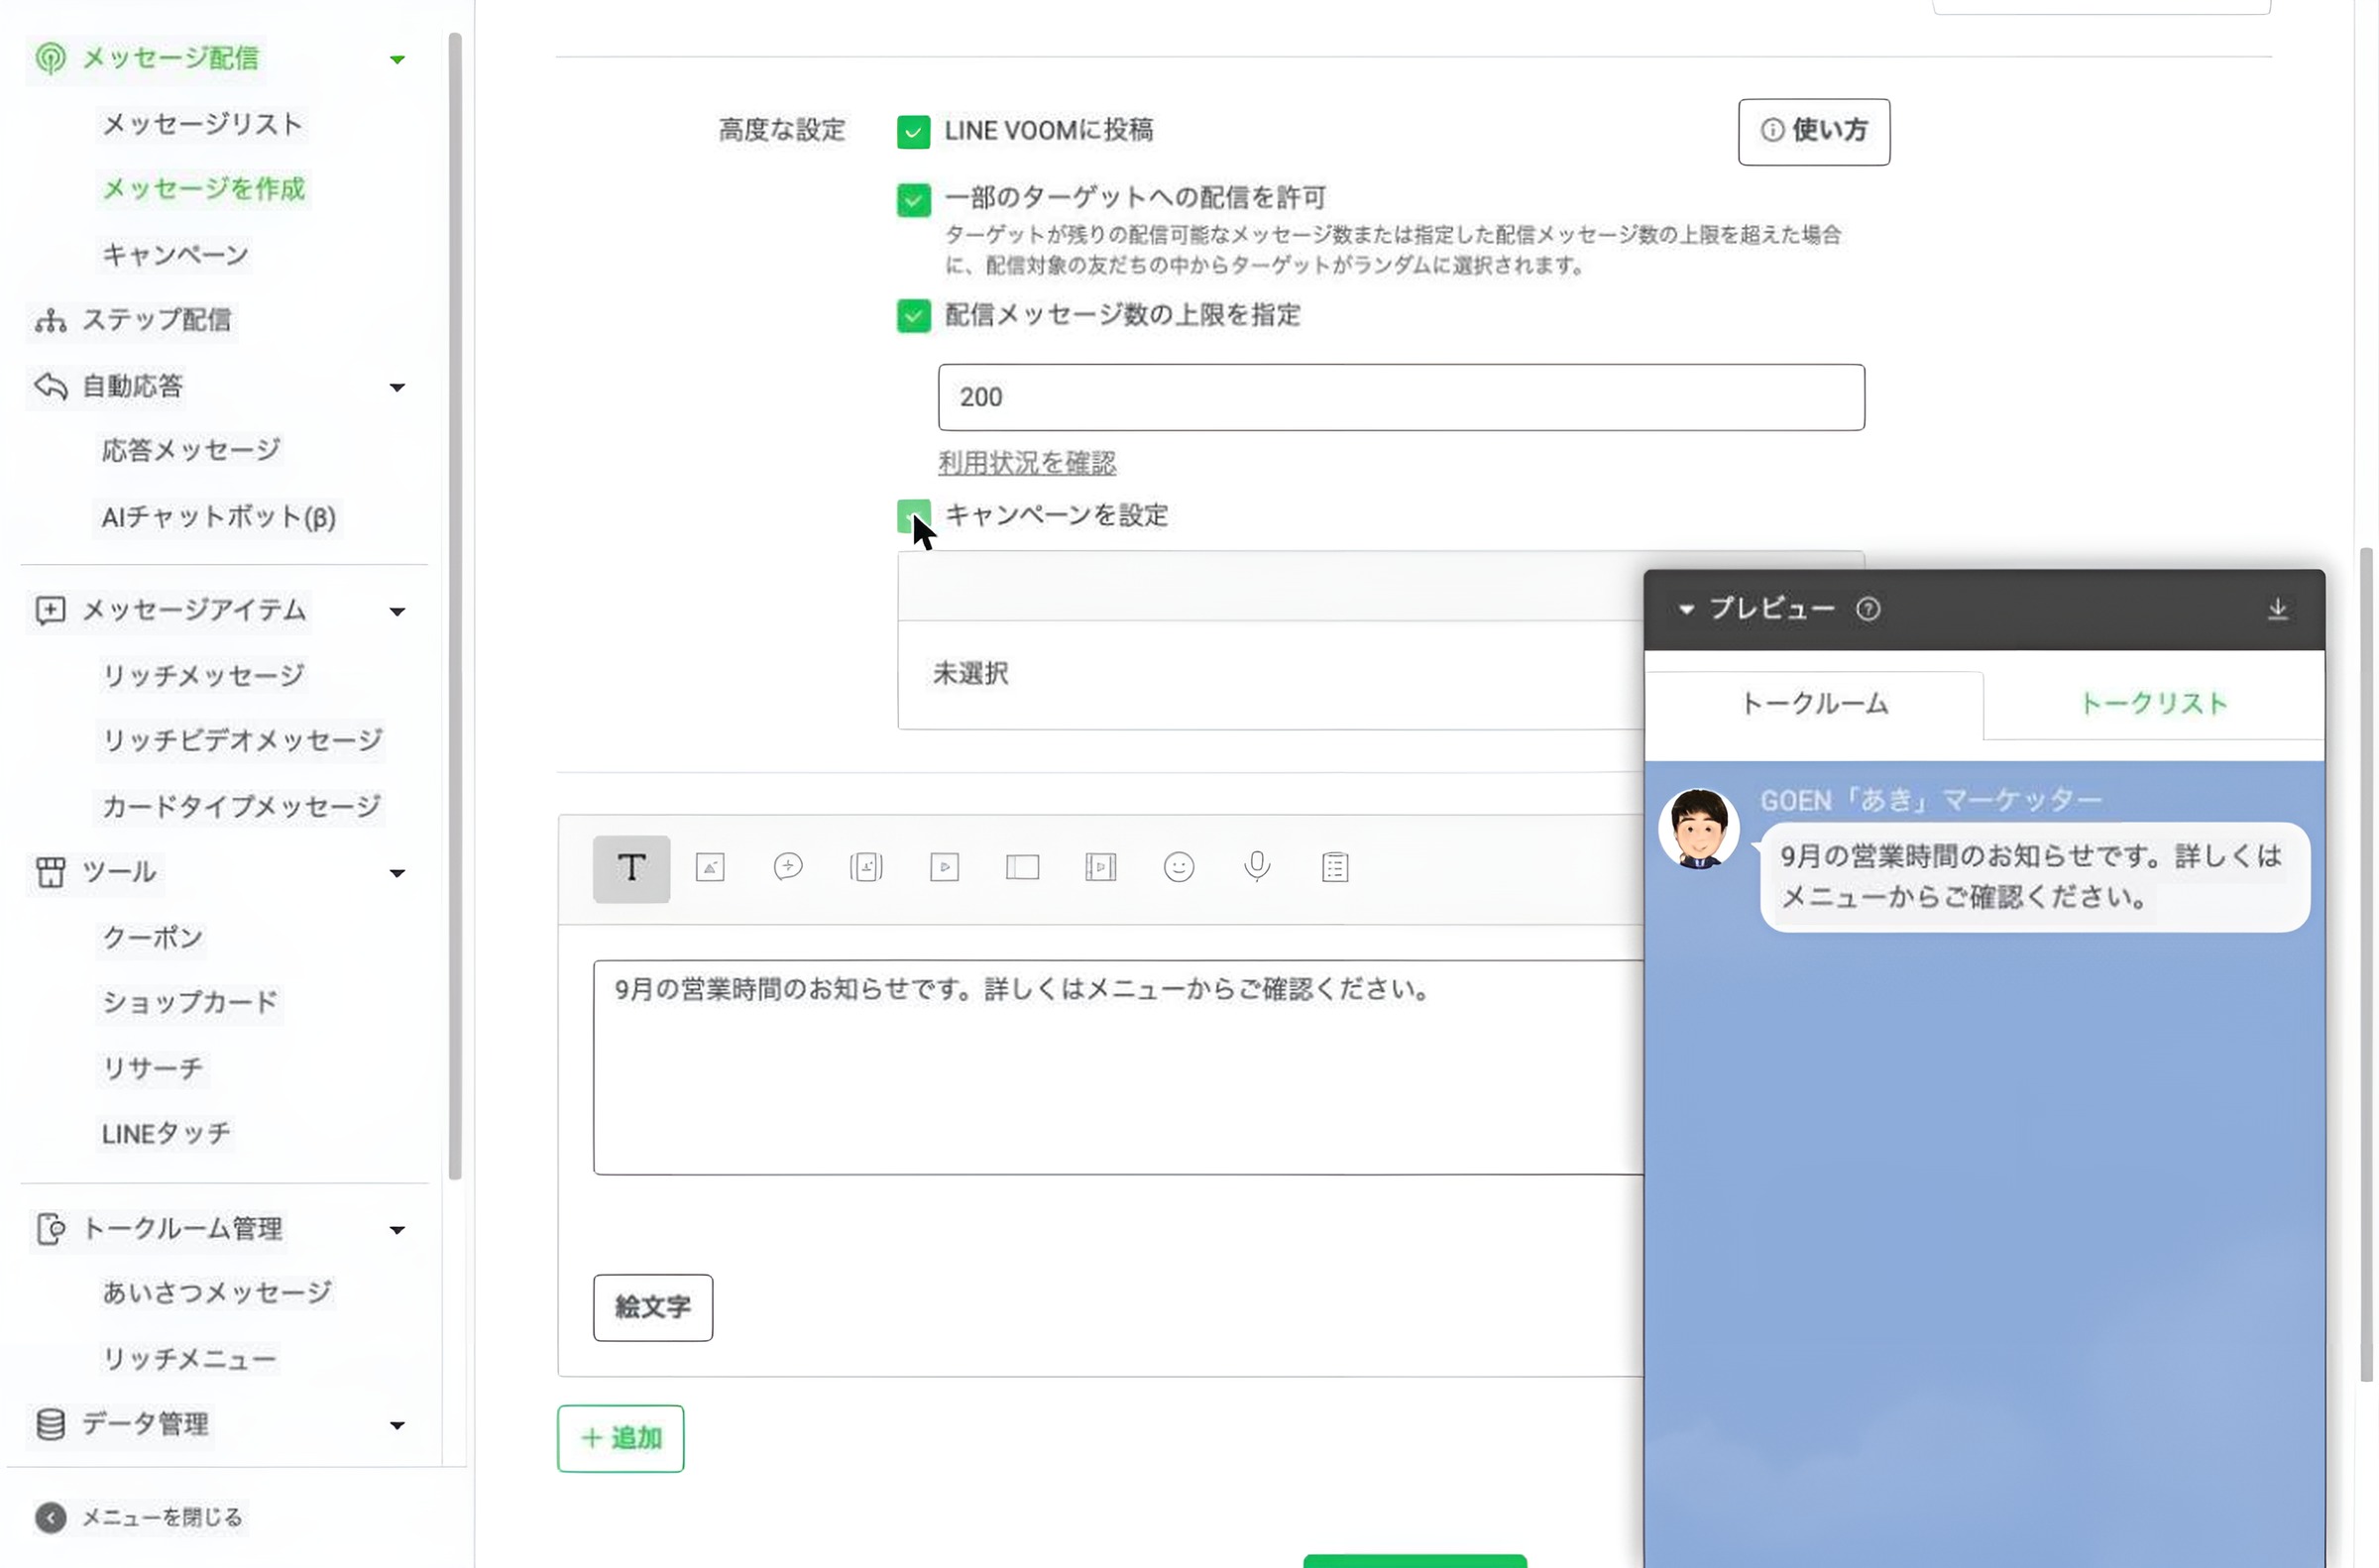Click the sidebar vertical scrollbar
Image resolution: width=2379 pixels, height=1568 pixels.
(455, 606)
